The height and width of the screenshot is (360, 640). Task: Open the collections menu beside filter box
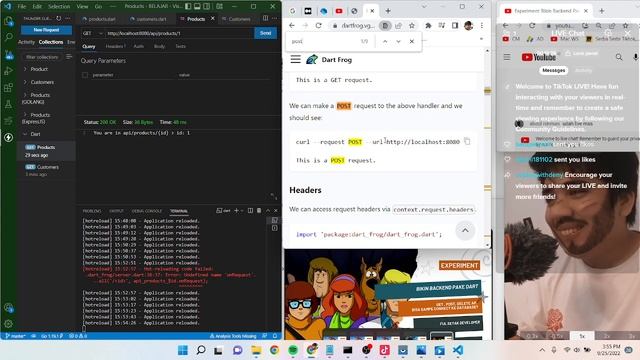(x=69, y=57)
